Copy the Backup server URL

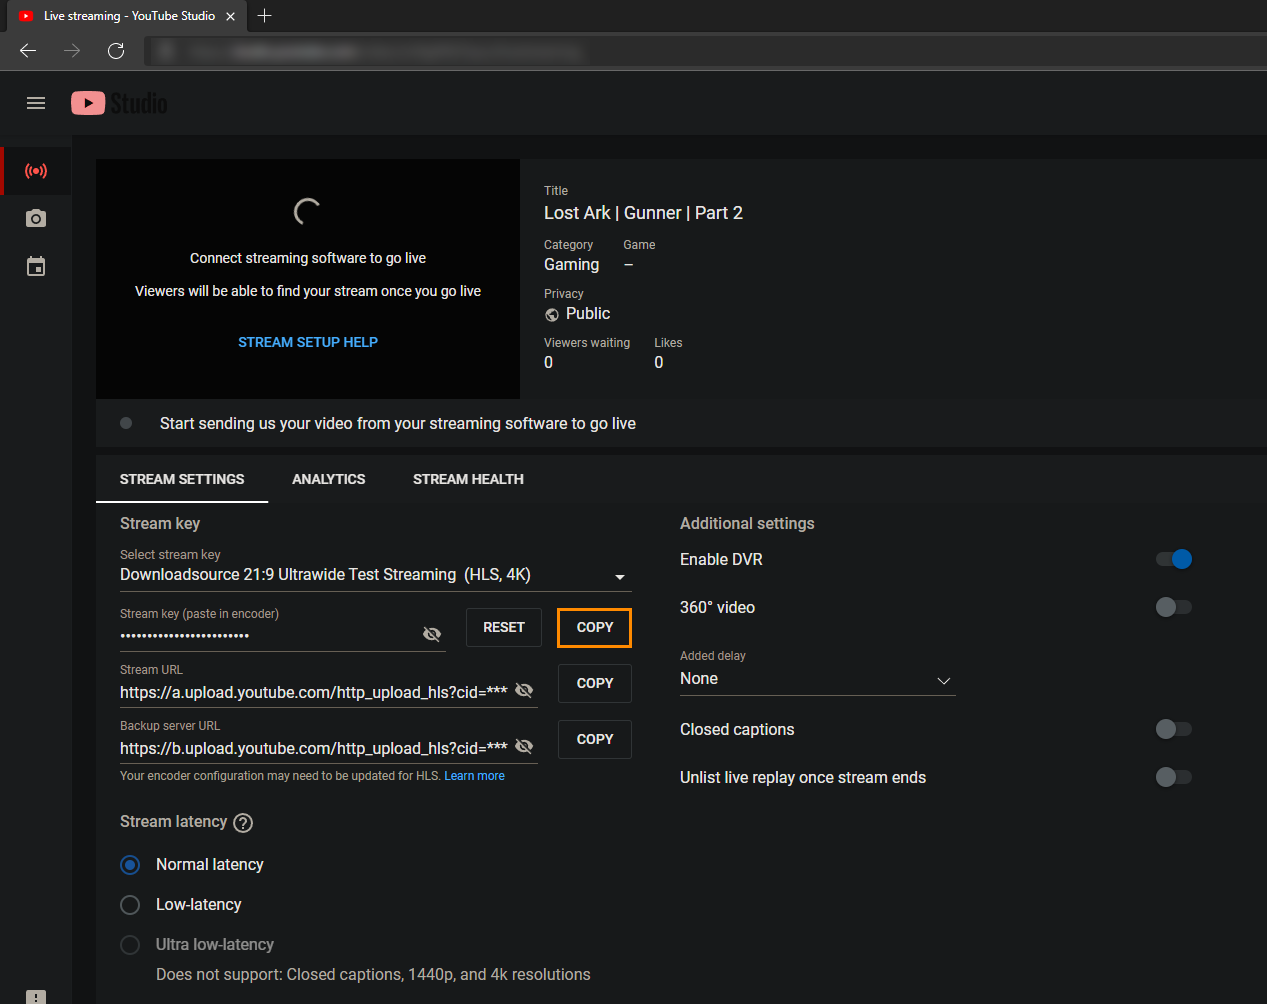point(595,739)
